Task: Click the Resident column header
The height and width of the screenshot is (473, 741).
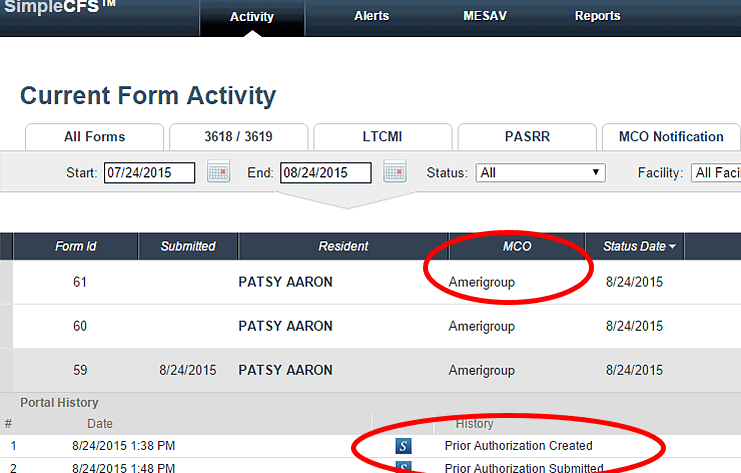Action: [x=343, y=246]
